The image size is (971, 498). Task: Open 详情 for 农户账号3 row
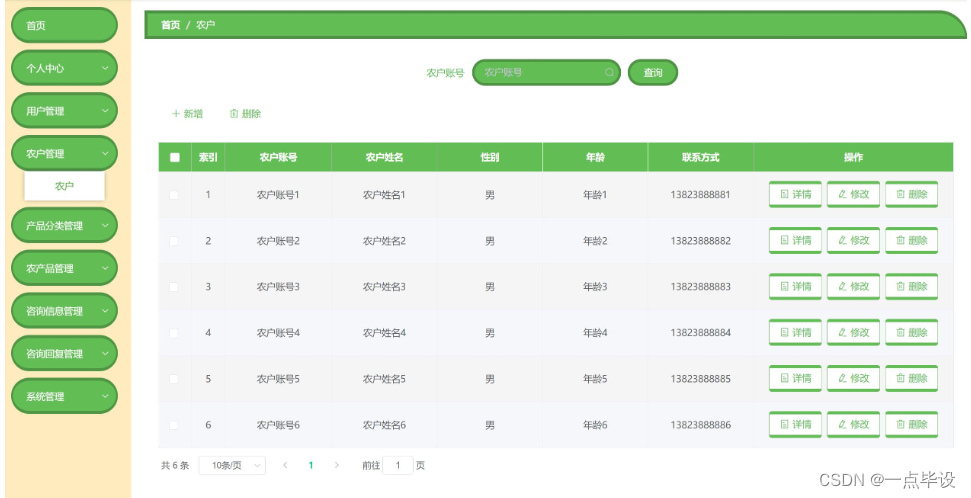pyautogui.click(x=795, y=287)
